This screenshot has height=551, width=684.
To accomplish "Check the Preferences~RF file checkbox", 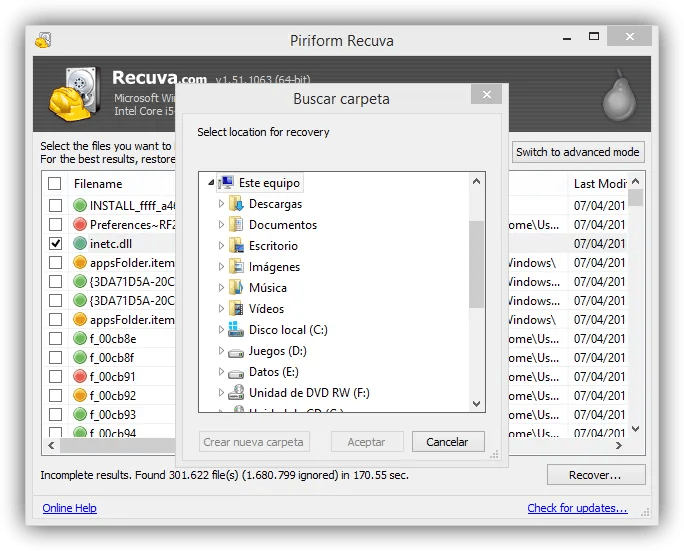I will point(55,224).
